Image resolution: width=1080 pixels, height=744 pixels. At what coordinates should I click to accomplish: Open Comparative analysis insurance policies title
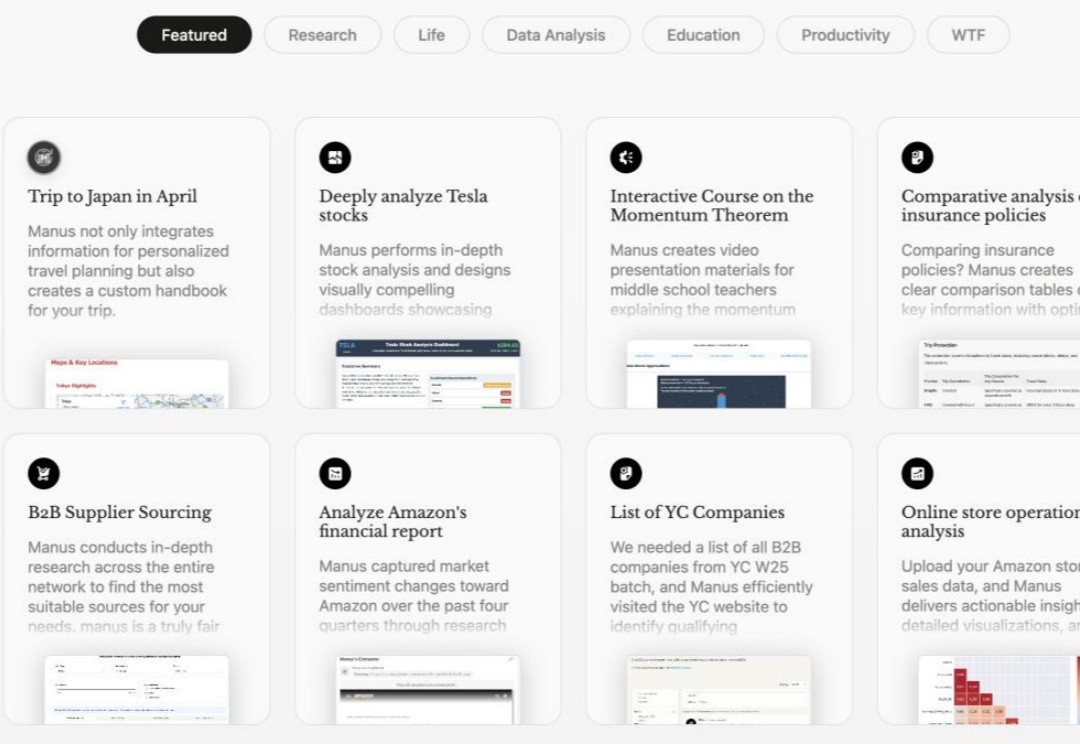pos(990,205)
